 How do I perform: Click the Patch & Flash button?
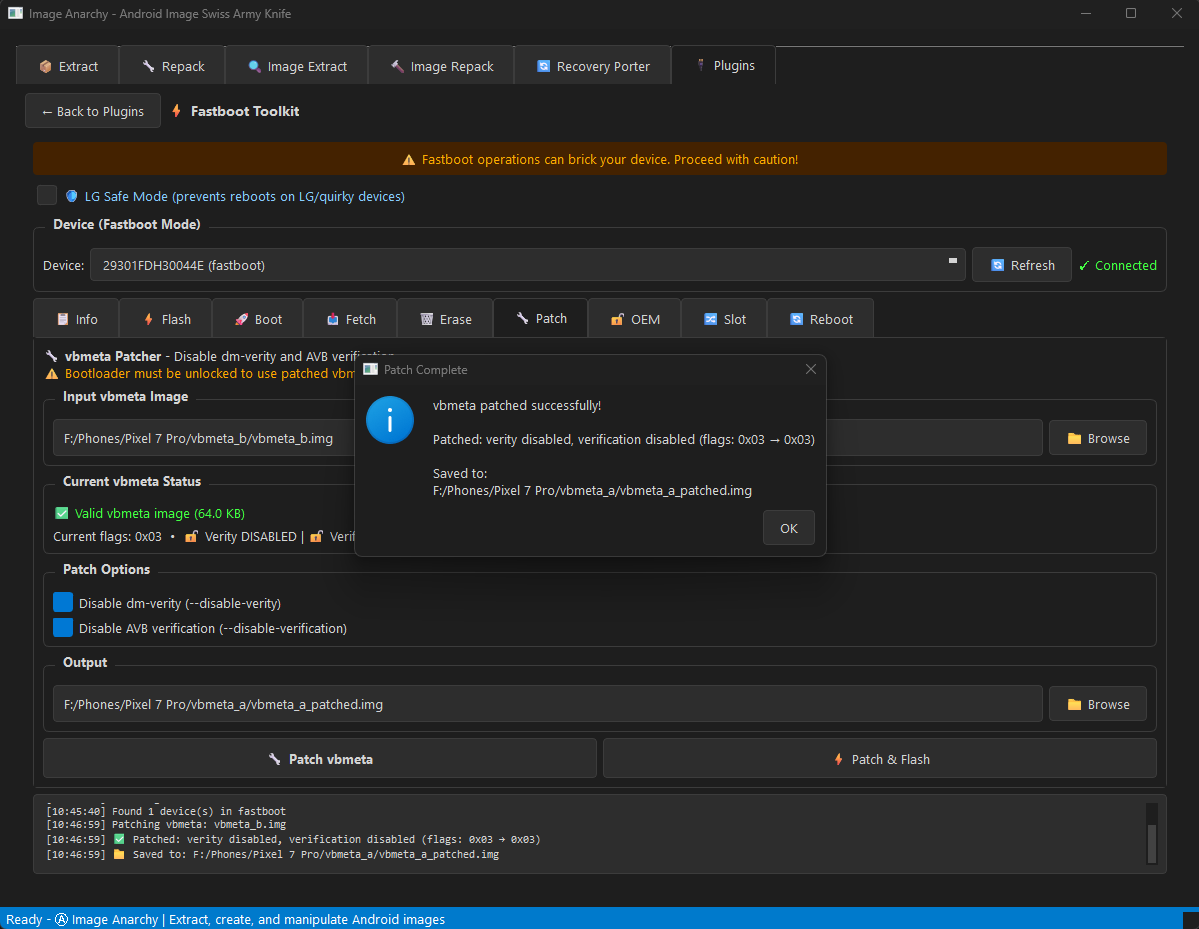[x=879, y=759]
